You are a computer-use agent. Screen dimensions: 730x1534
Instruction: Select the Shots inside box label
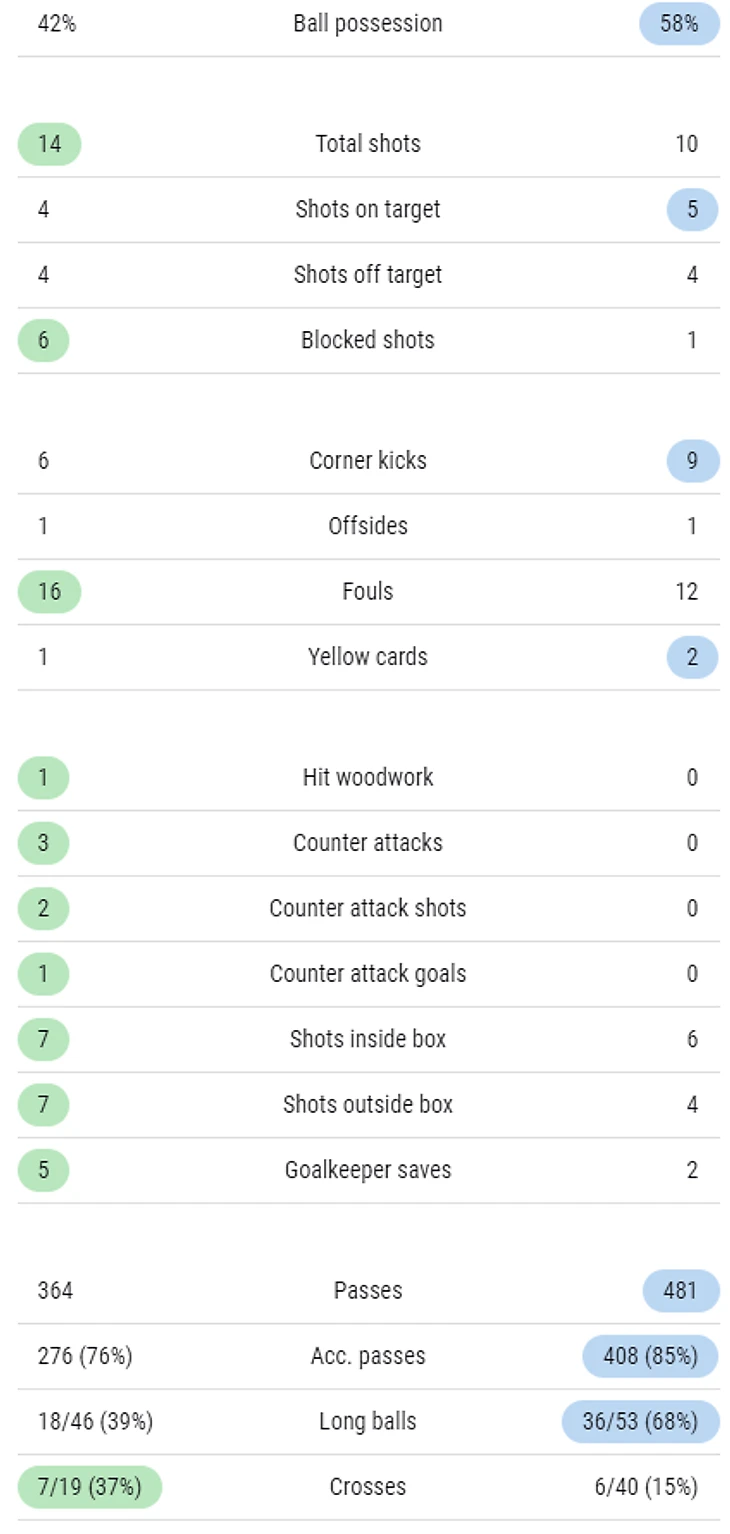(x=368, y=1039)
